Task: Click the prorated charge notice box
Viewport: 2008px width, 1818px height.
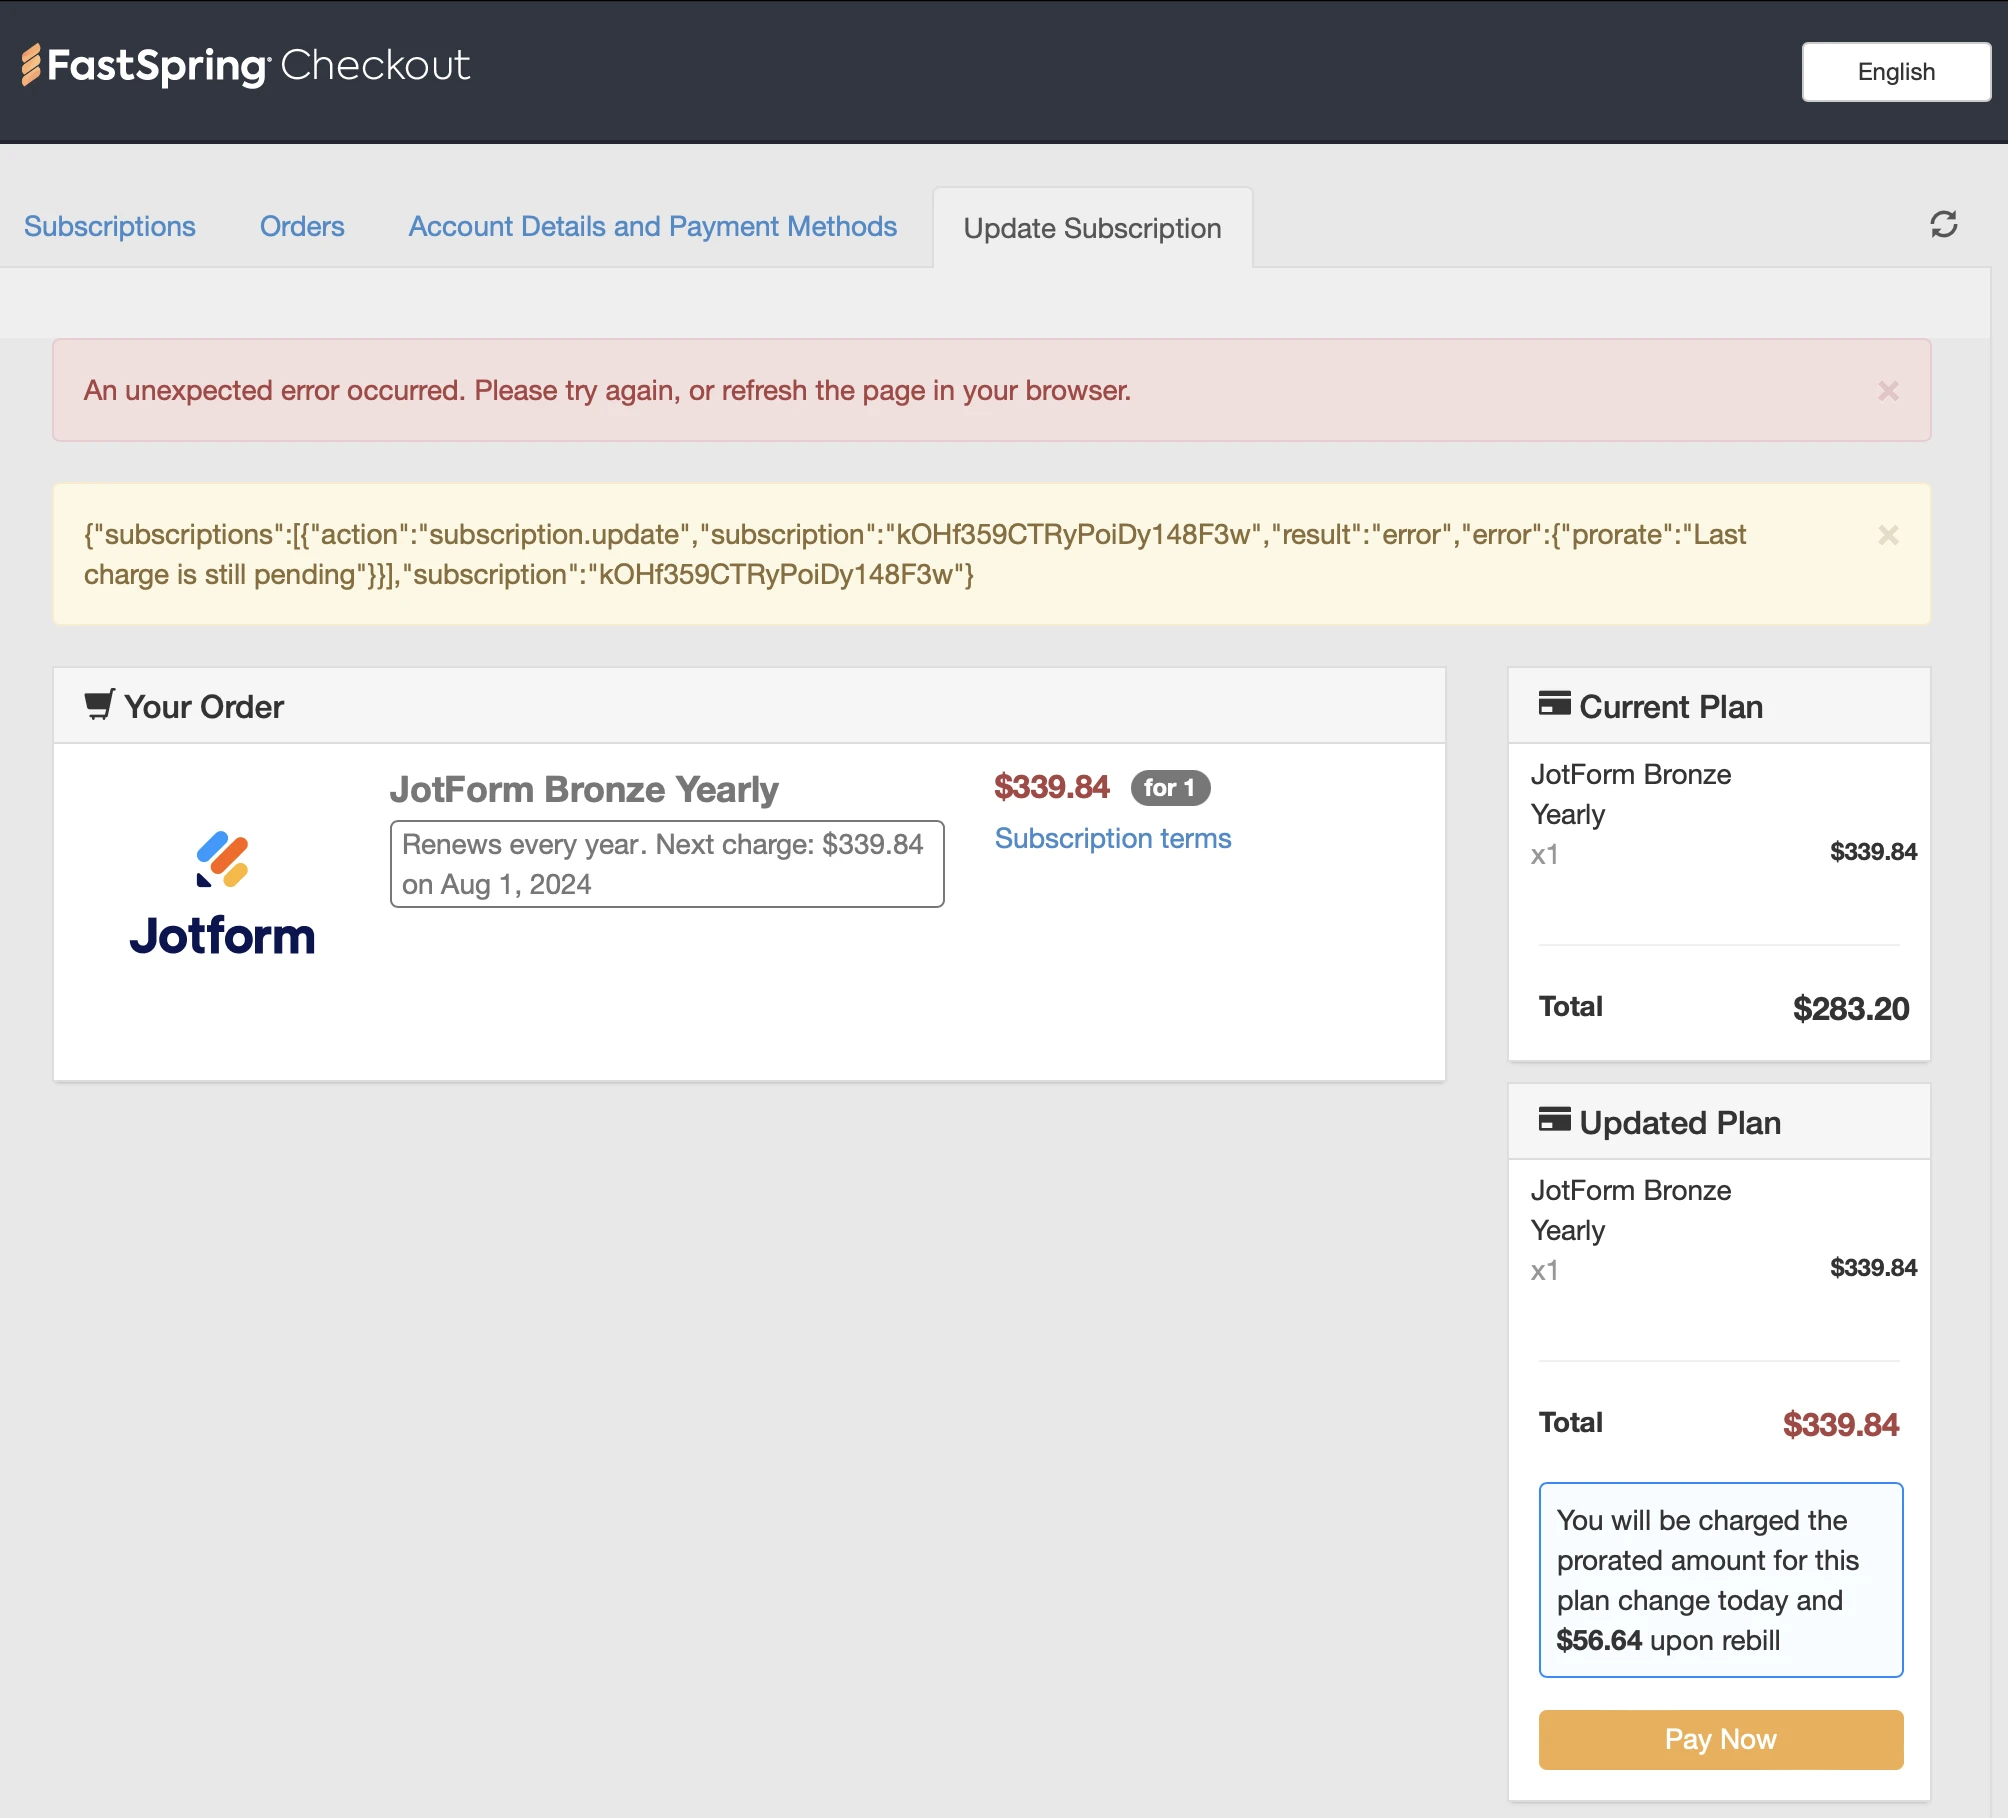Action: pos(1720,1580)
